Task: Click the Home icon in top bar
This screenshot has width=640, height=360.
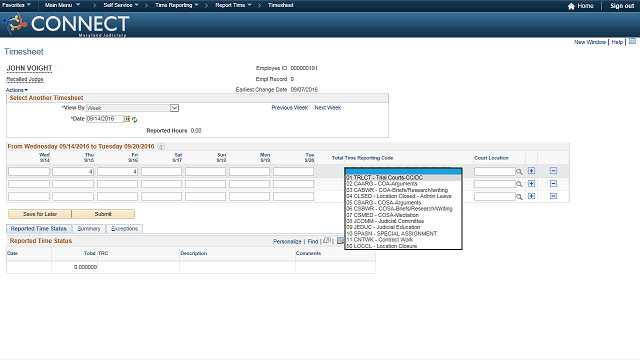Action: pos(571,6)
